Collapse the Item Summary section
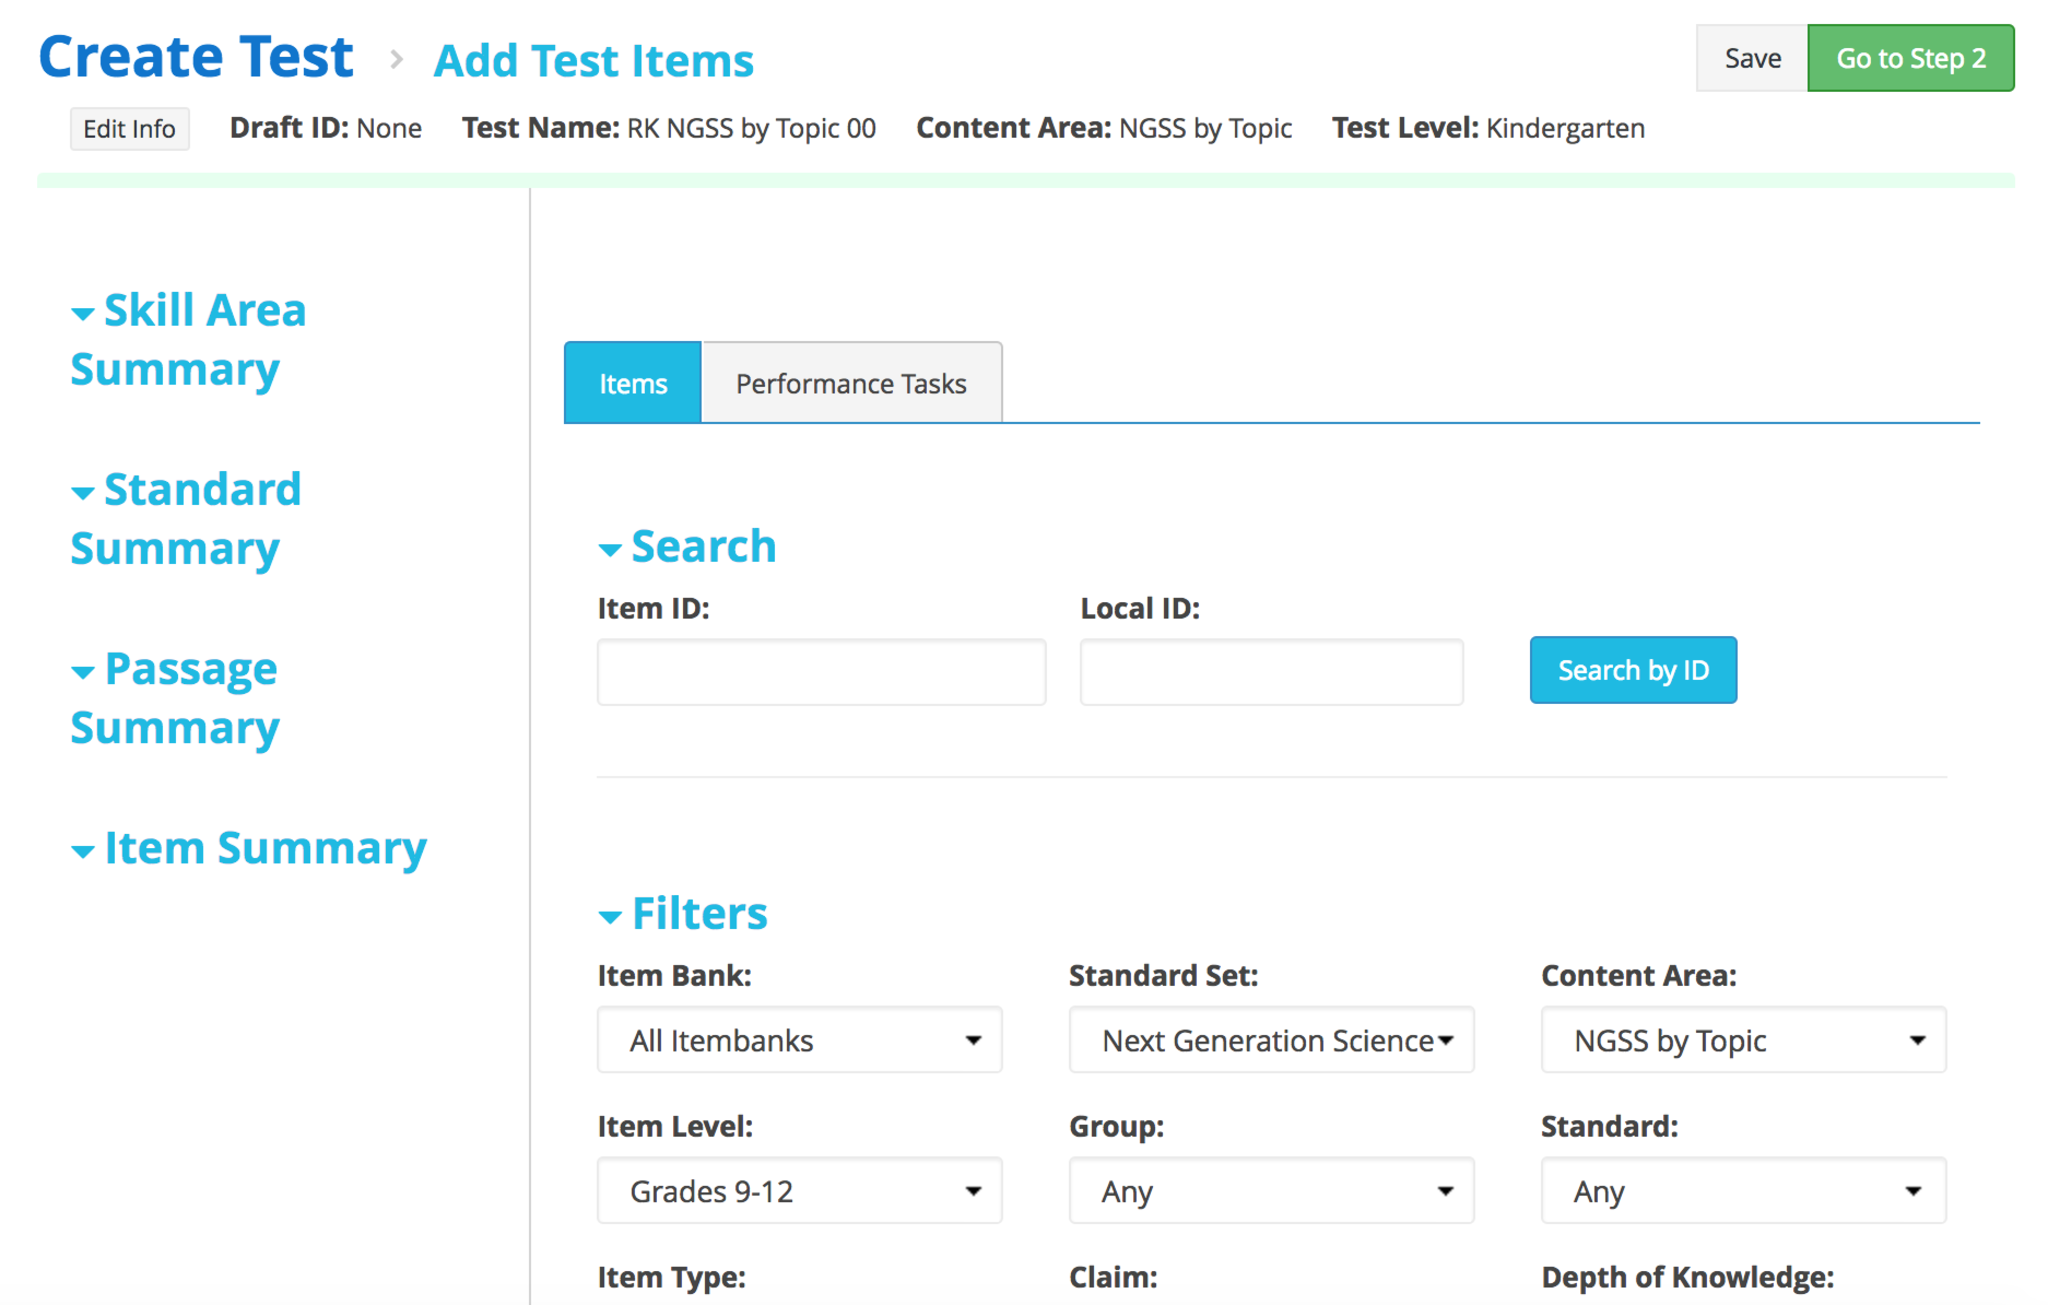The width and height of the screenshot is (2048, 1305). 84,851
